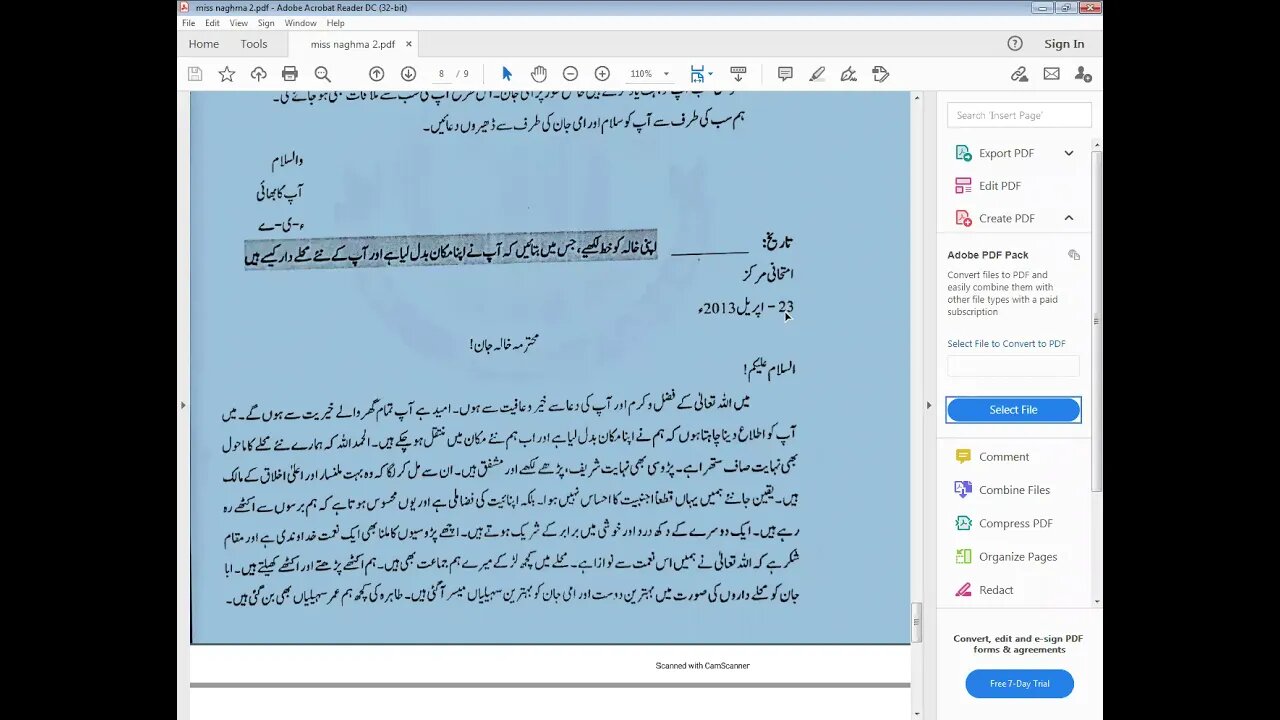Viewport: 1280px width, 720px height.
Task: Open the Comment tool
Action: pos(1004,457)
